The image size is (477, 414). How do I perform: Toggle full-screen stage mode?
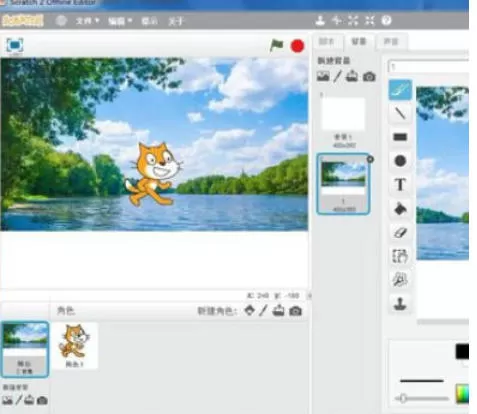coord(15,45)
